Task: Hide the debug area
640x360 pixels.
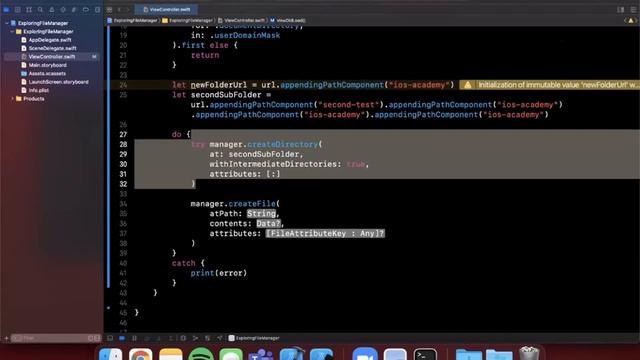Action: tap(110, 338)
